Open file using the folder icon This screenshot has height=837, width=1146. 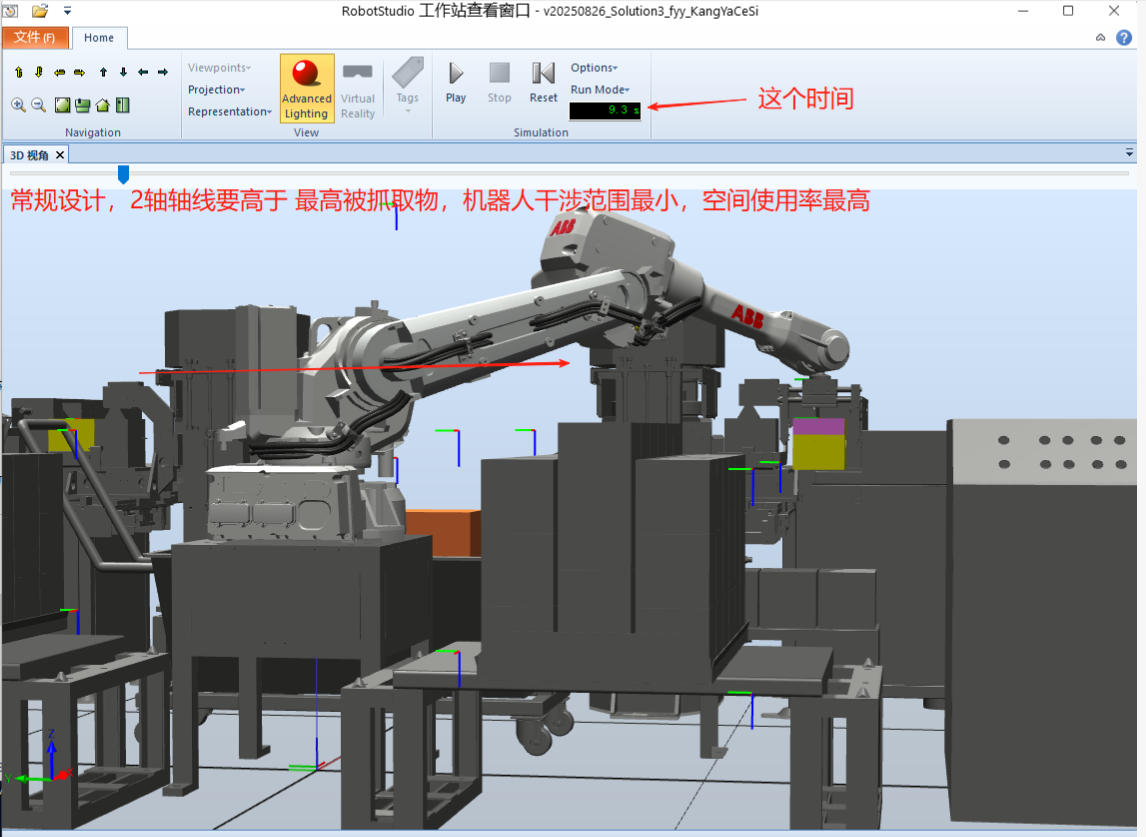(40, 11)
